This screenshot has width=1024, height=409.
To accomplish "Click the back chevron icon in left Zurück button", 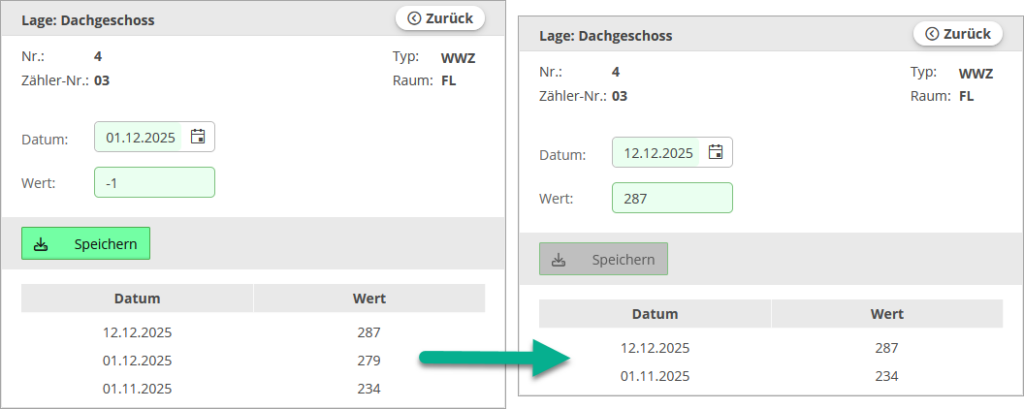I will click(x=414, y=18).
